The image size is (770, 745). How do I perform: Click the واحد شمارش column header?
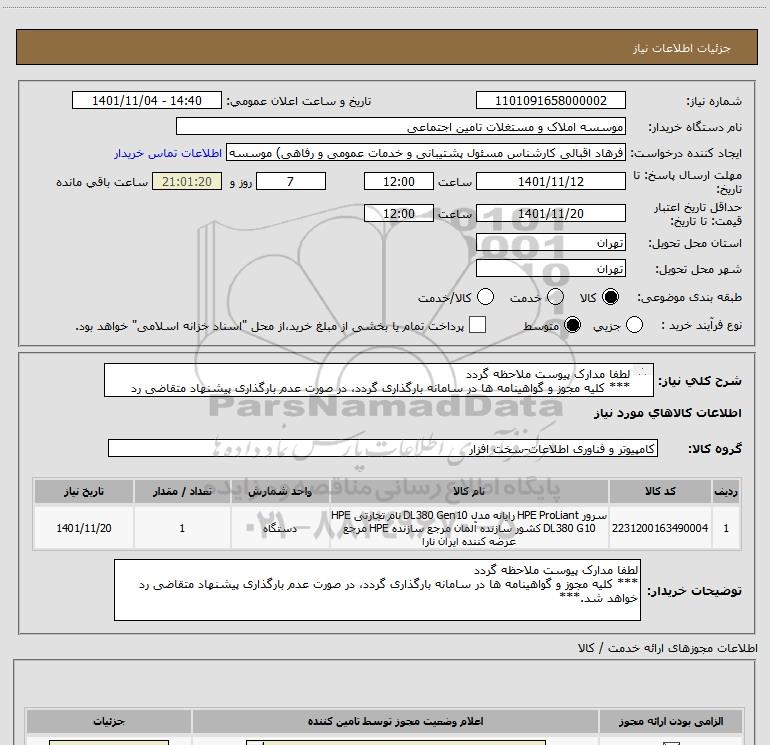click(280, 491)
